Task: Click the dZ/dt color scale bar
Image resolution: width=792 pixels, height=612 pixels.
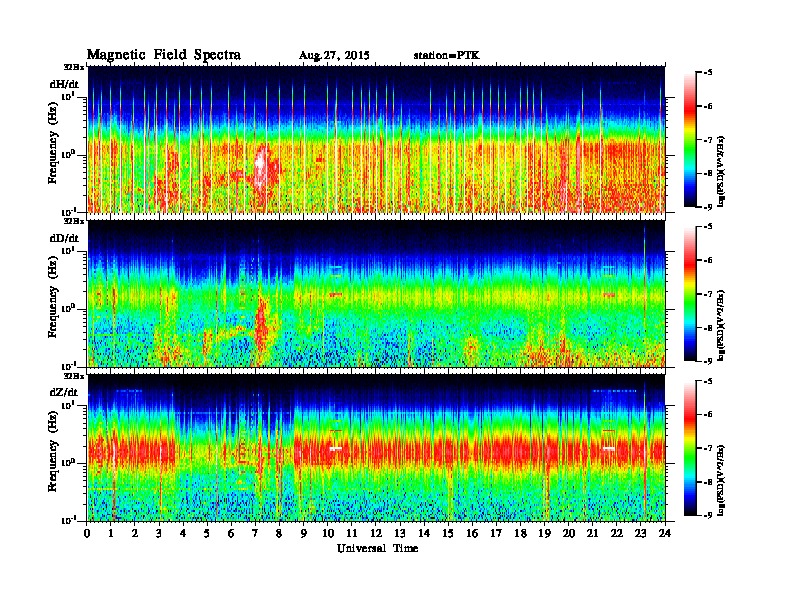Action: (x=690, y=448)
